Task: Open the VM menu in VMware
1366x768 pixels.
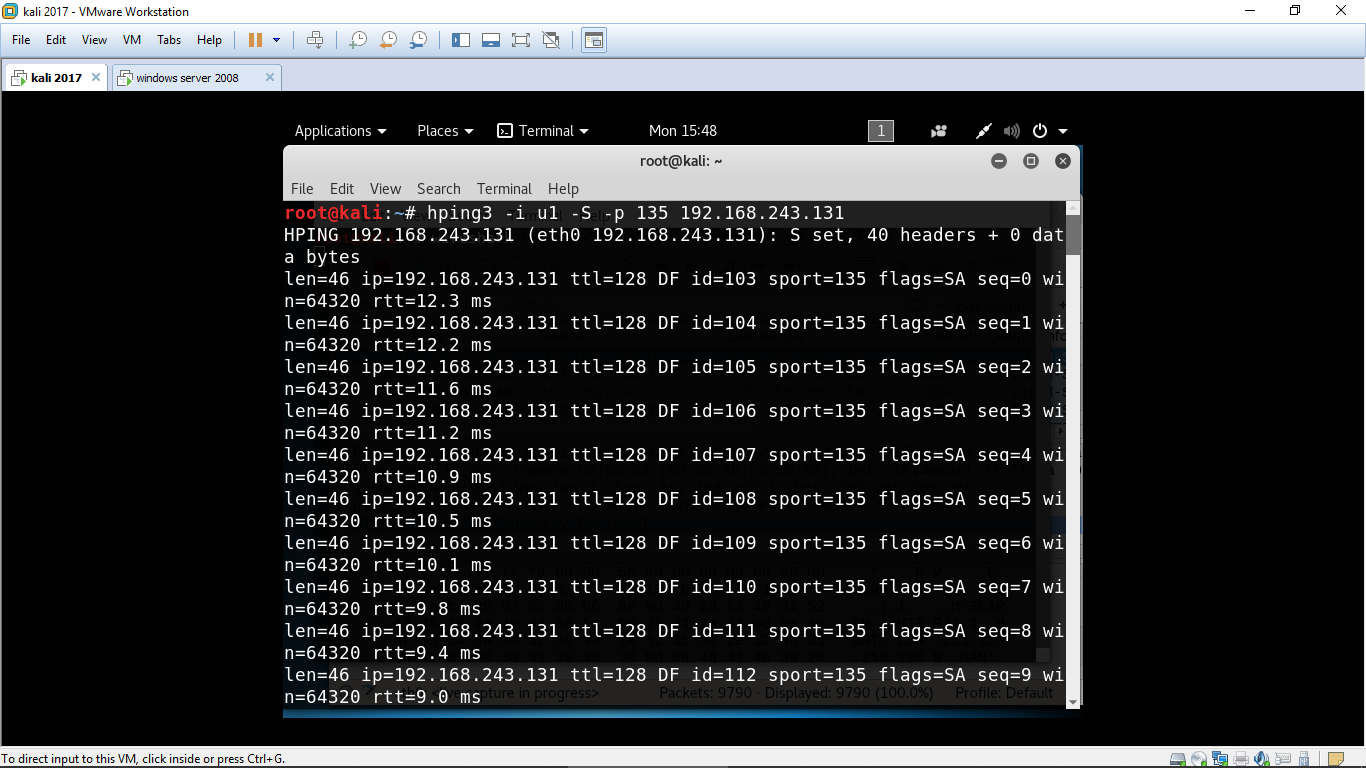Action: pos(131,40)
